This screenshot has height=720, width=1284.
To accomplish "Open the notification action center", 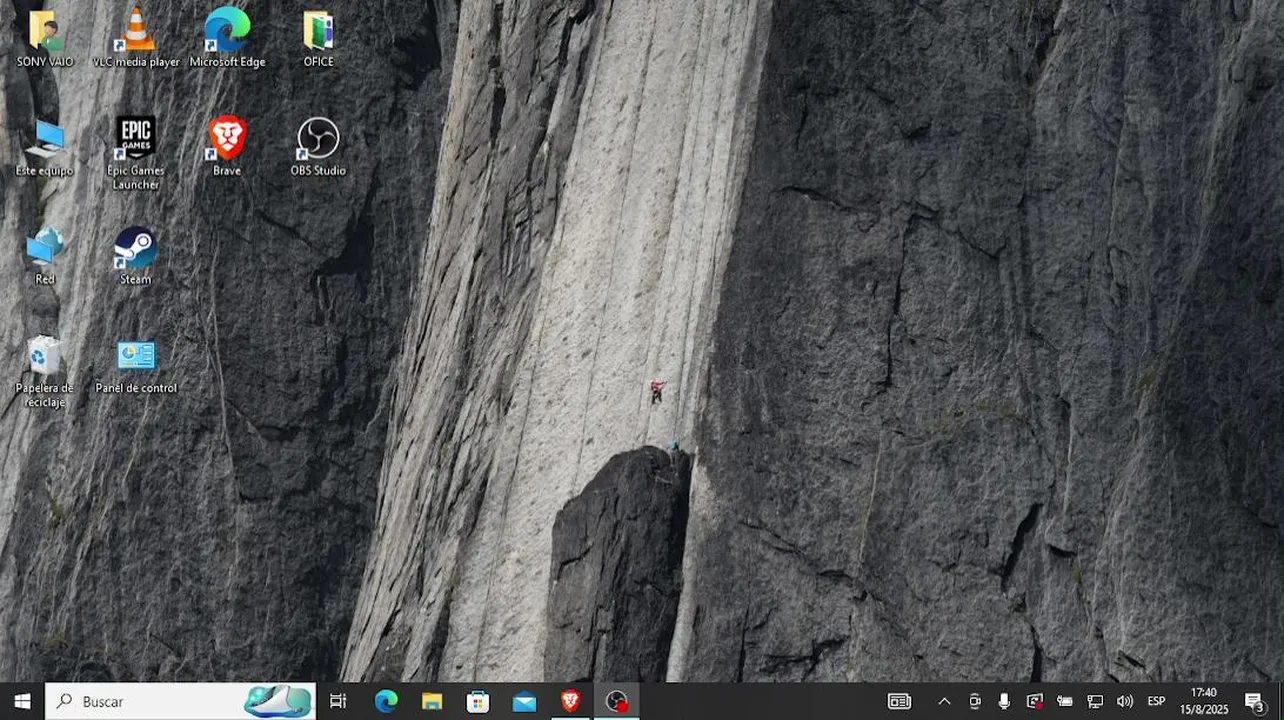I will (1254, 701).
